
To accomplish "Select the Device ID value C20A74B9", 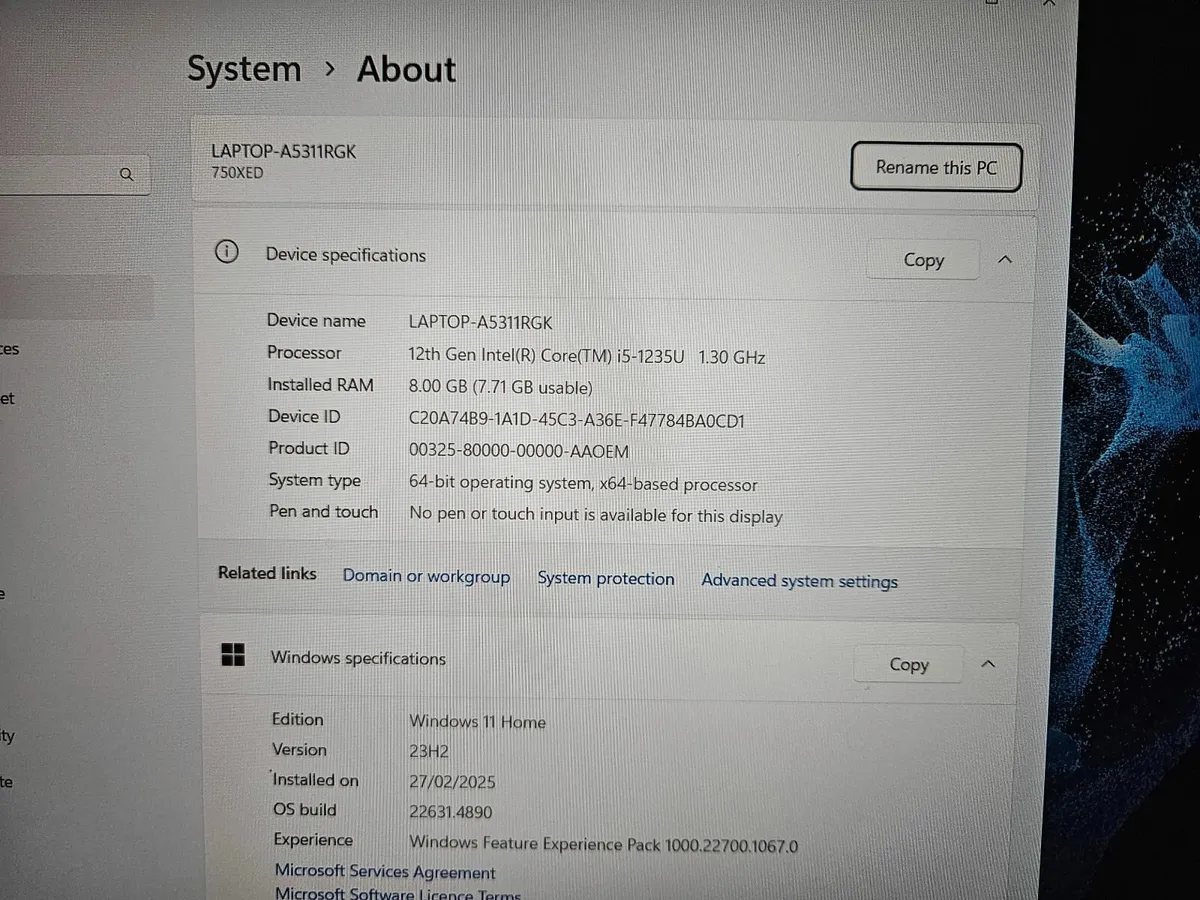I will 577,420.
